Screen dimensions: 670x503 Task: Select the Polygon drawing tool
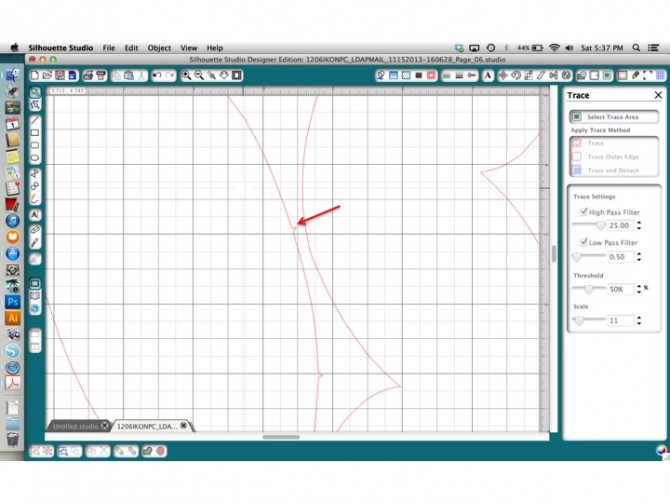tap(35, 173)
